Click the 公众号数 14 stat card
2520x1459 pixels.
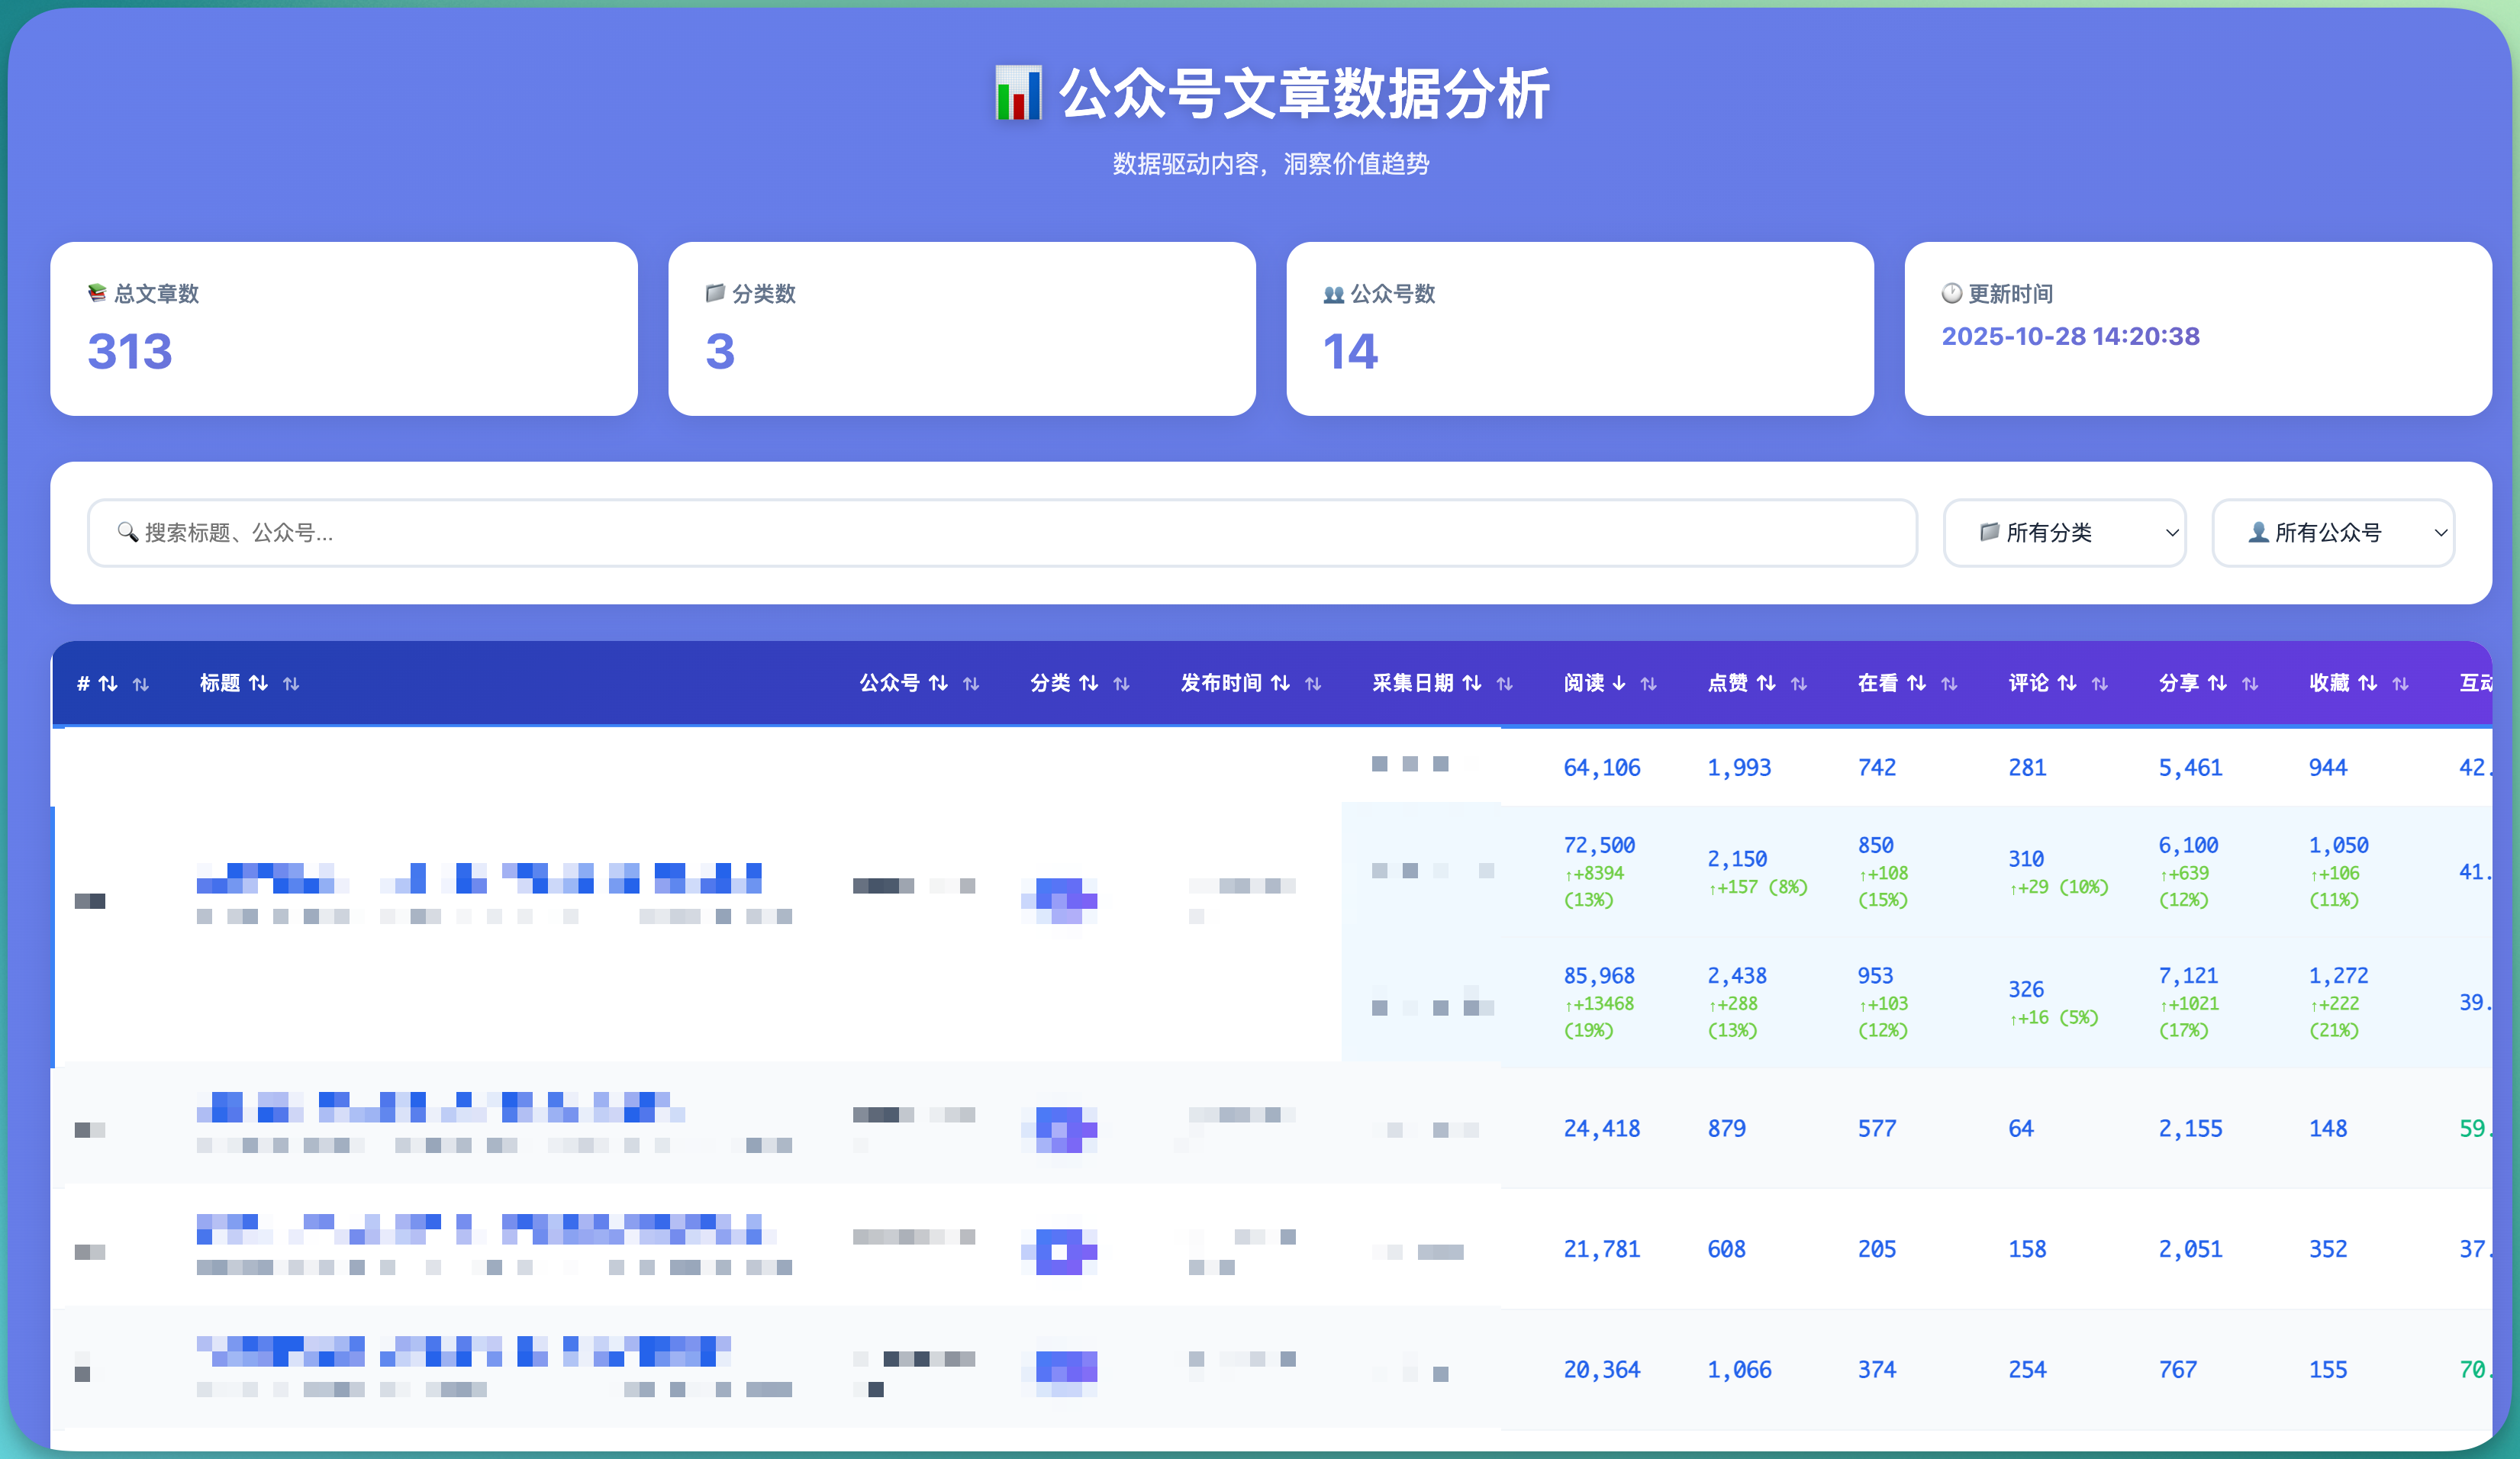pos(1579,328)
